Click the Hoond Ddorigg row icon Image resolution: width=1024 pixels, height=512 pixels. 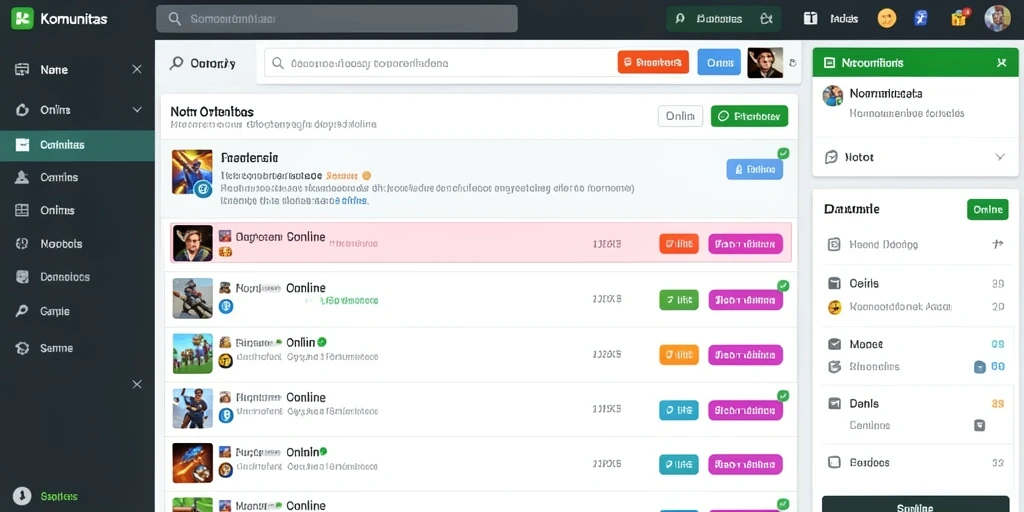coord(834,244)
